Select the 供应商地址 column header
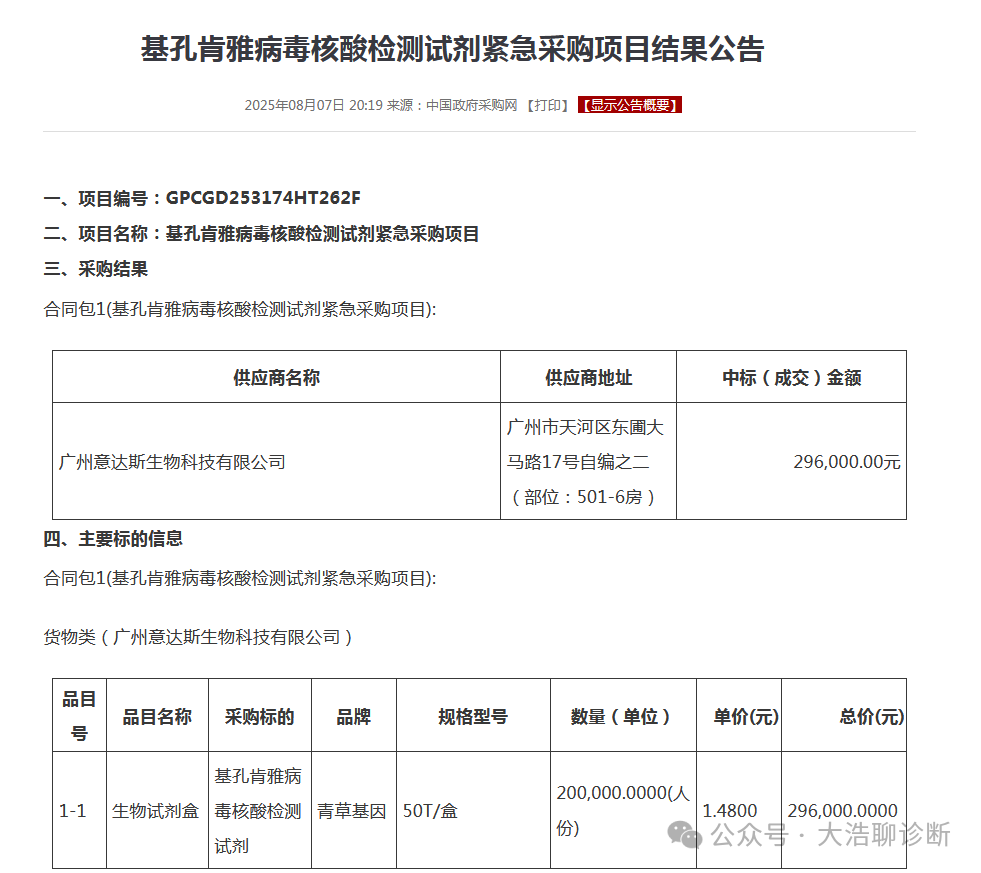 coord(588,377)
